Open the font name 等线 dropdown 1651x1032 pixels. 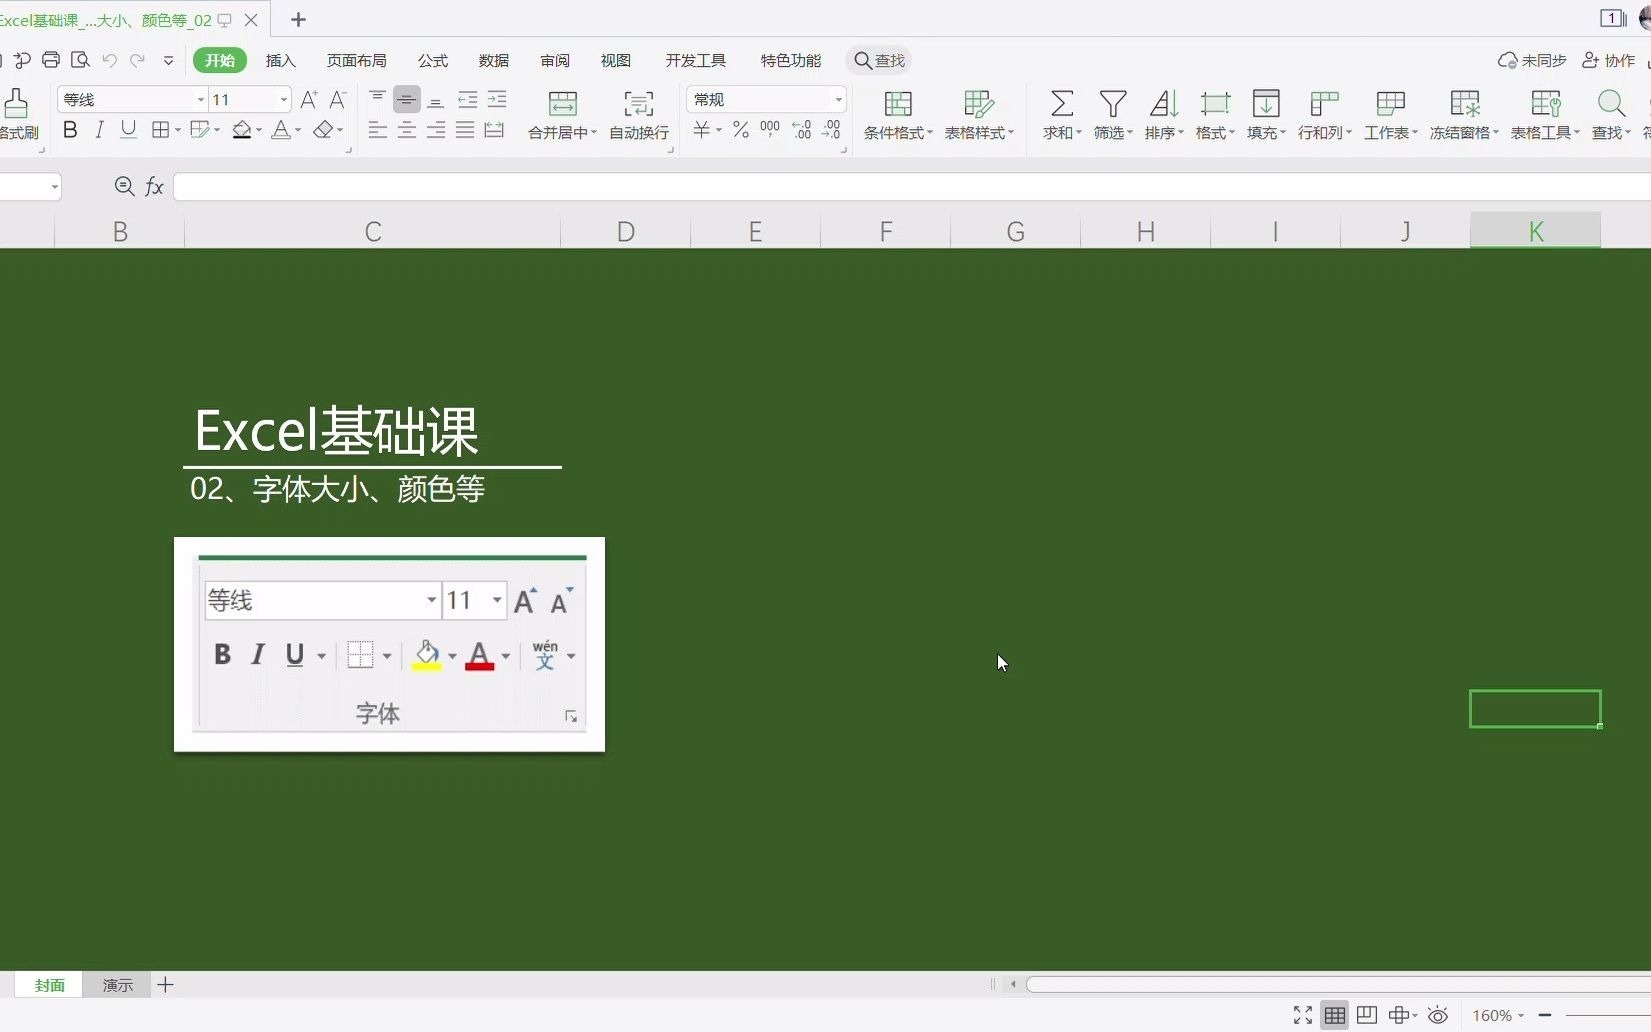tap(200, 99)
